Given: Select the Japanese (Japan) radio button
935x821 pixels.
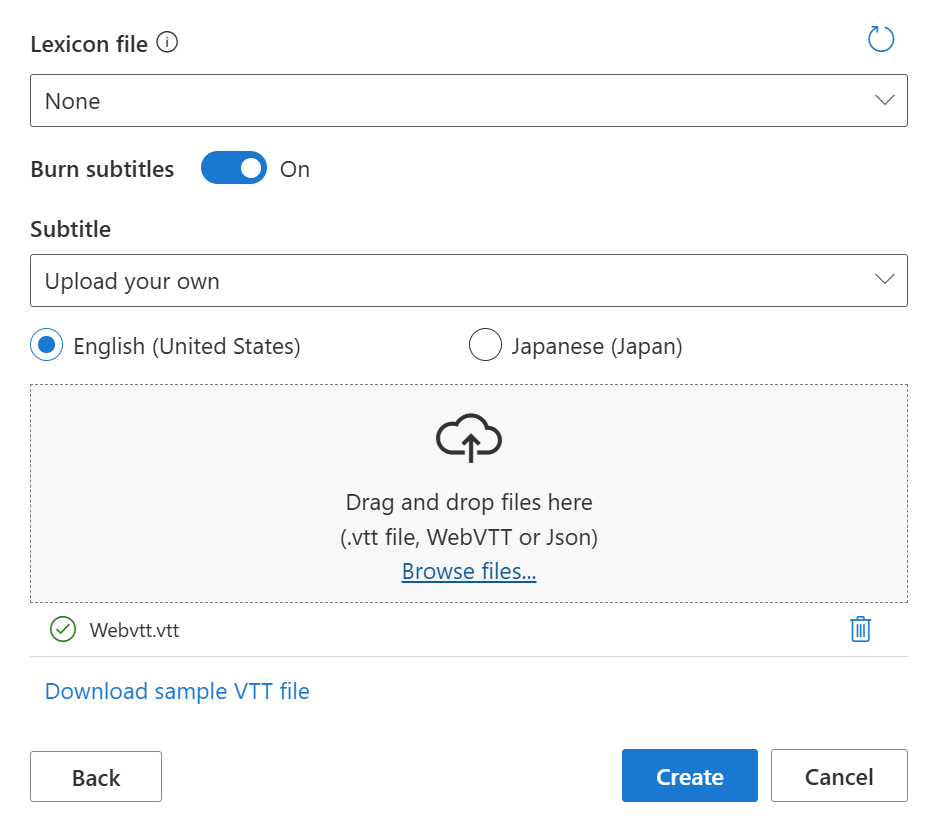Looking at the screenshot, I should (485, 344).
